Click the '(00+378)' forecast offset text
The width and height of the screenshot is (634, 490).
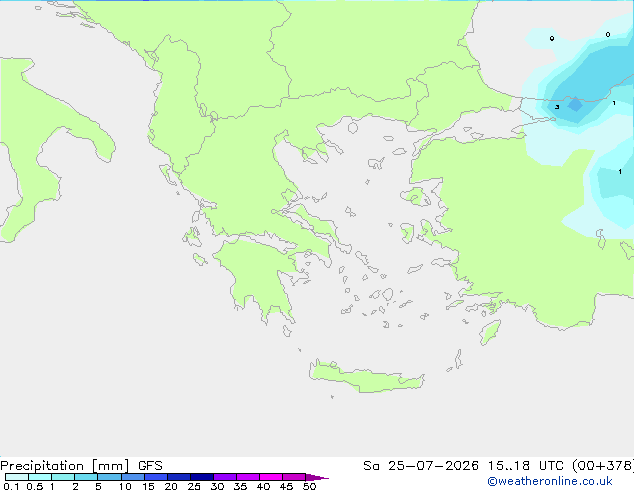[603, 466]
